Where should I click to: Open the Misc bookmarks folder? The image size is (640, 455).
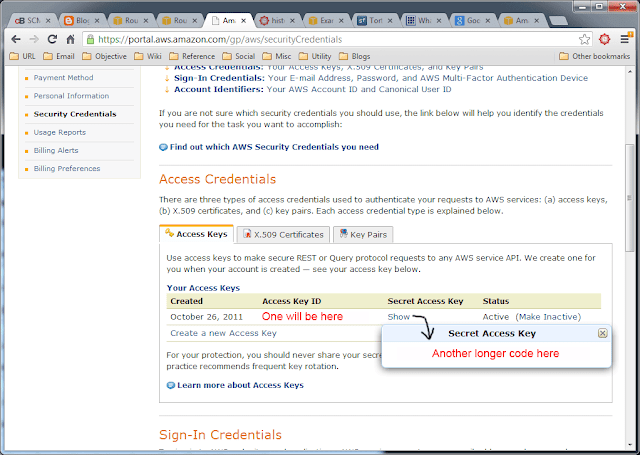click(277, 56)
